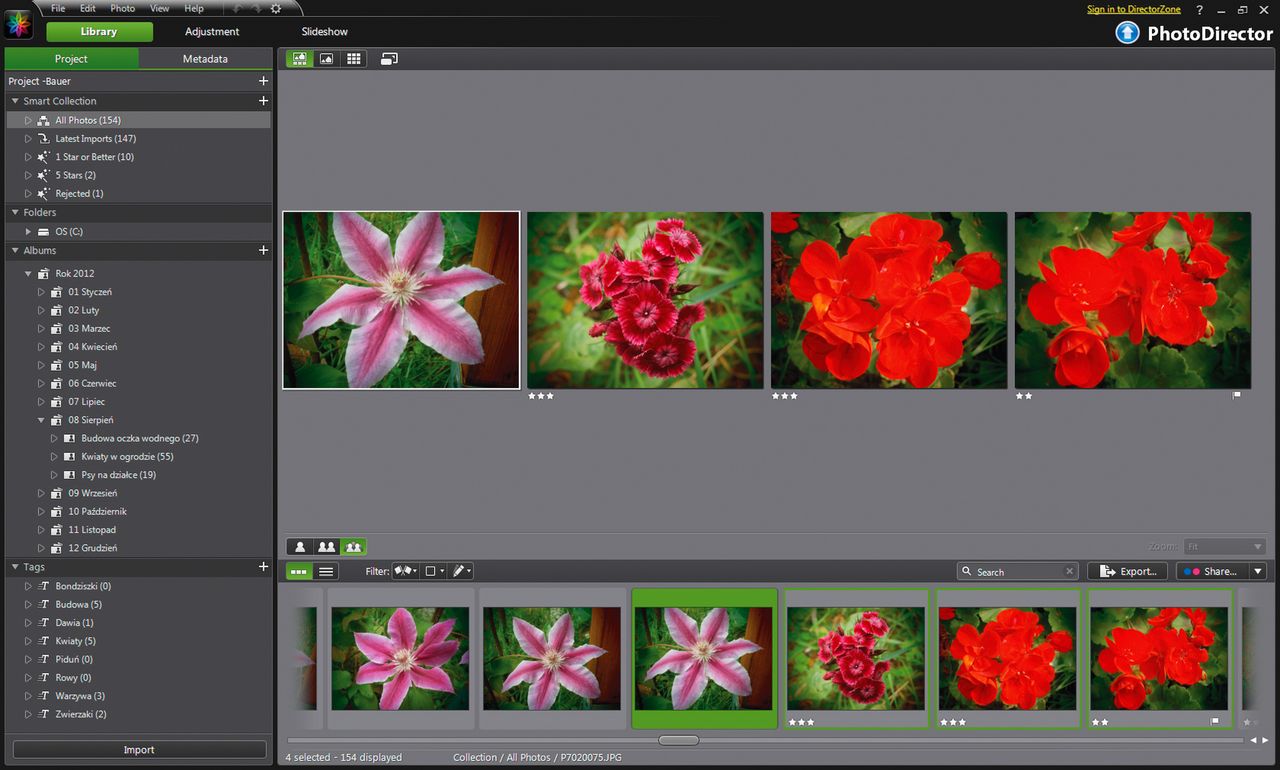Switch to viewer and browser mode
This screenshot has width=1280, height=770.
[x=298, y=59]
